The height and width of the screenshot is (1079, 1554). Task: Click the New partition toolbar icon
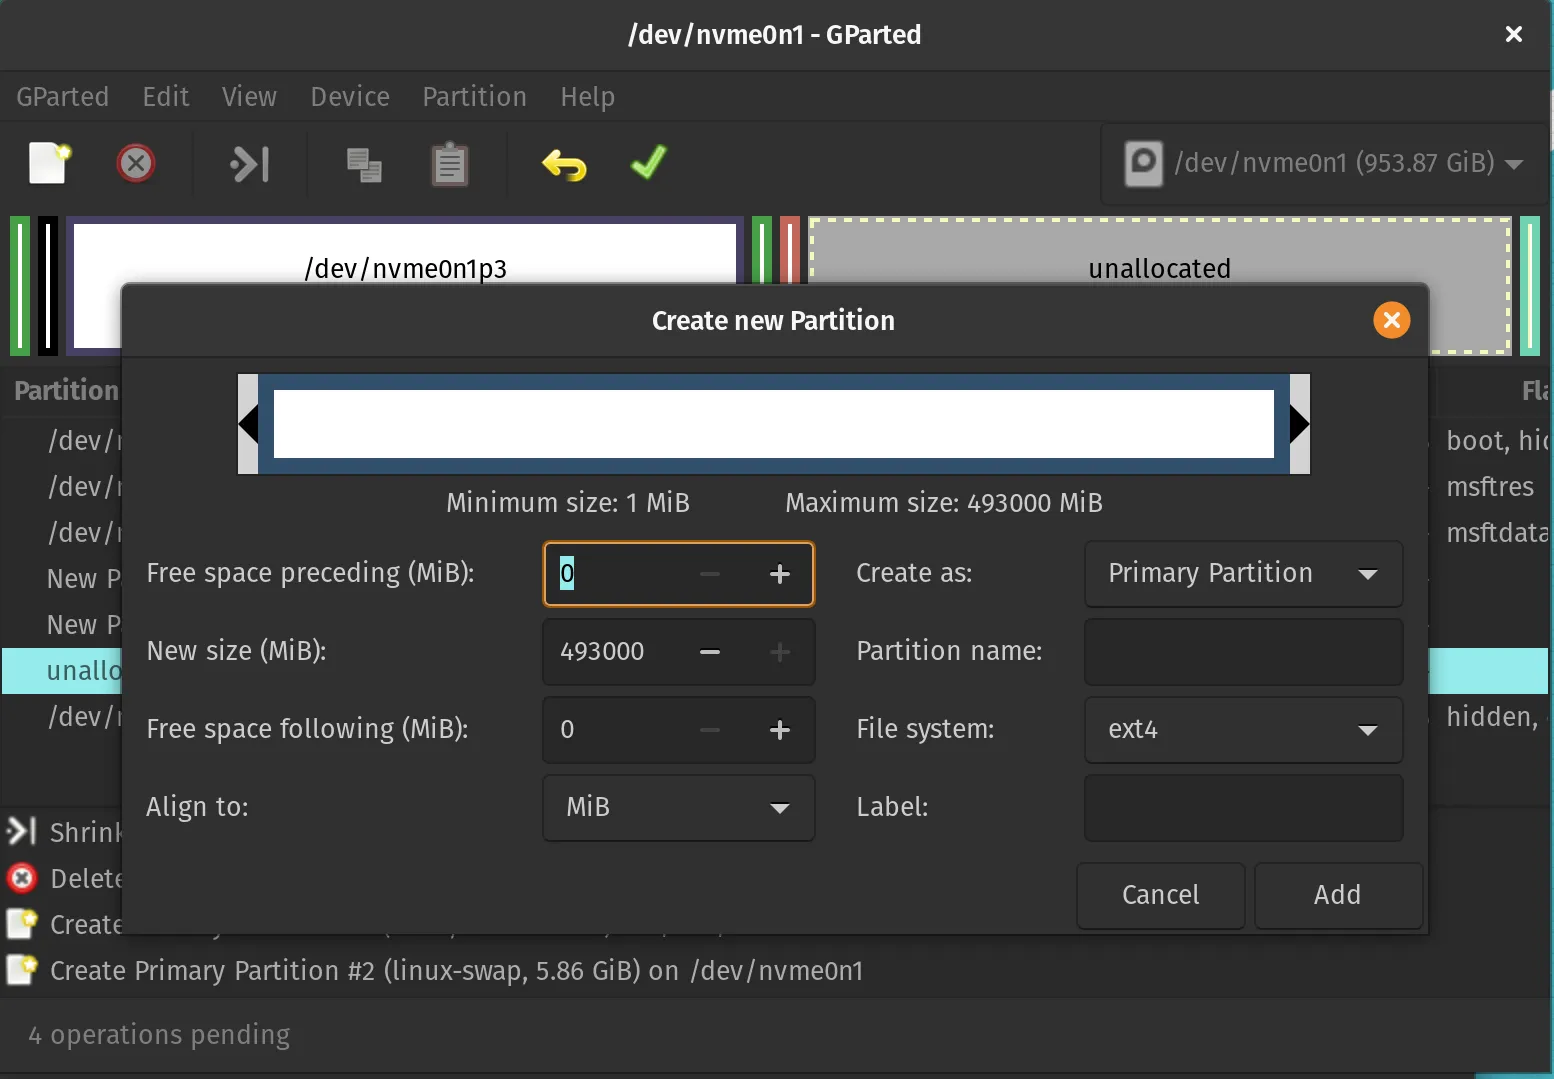(x=49, y=163)
